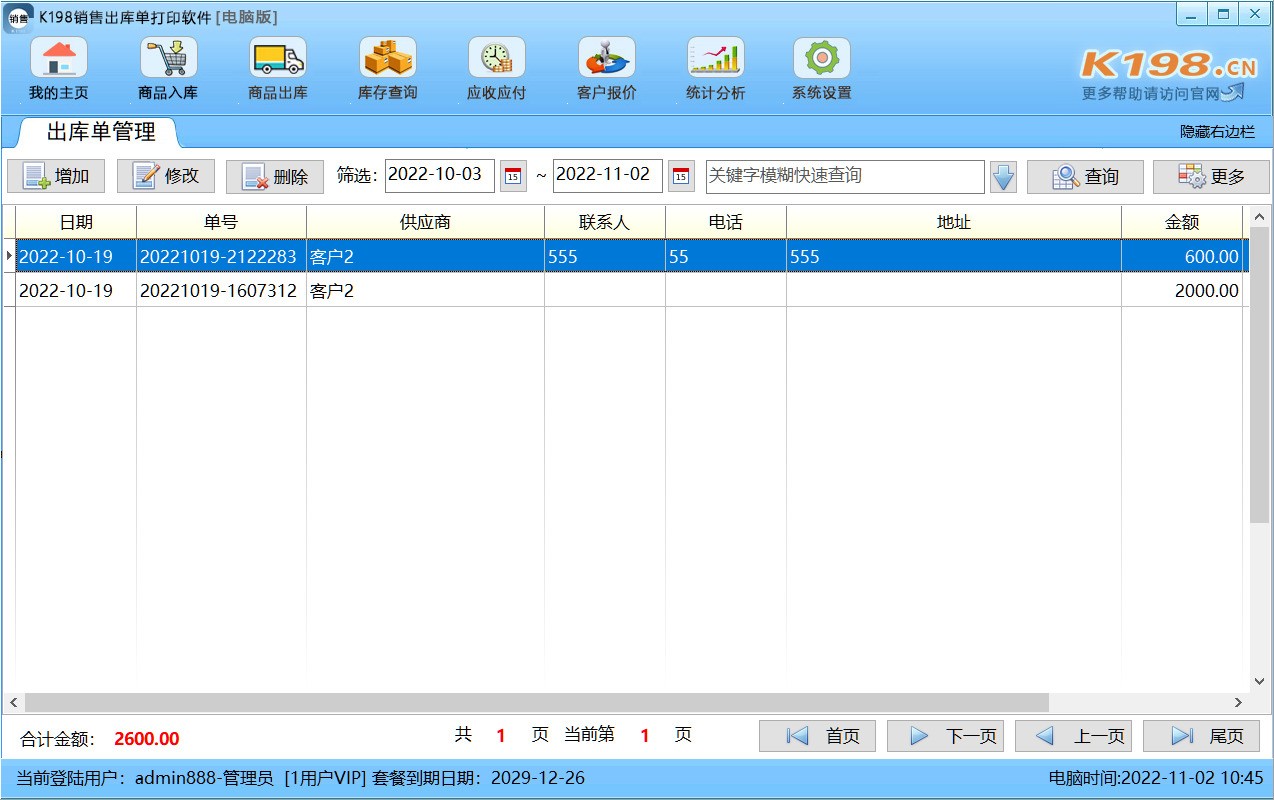
Task: Open the 我的主页 home icon
Action: coord(58,59)
